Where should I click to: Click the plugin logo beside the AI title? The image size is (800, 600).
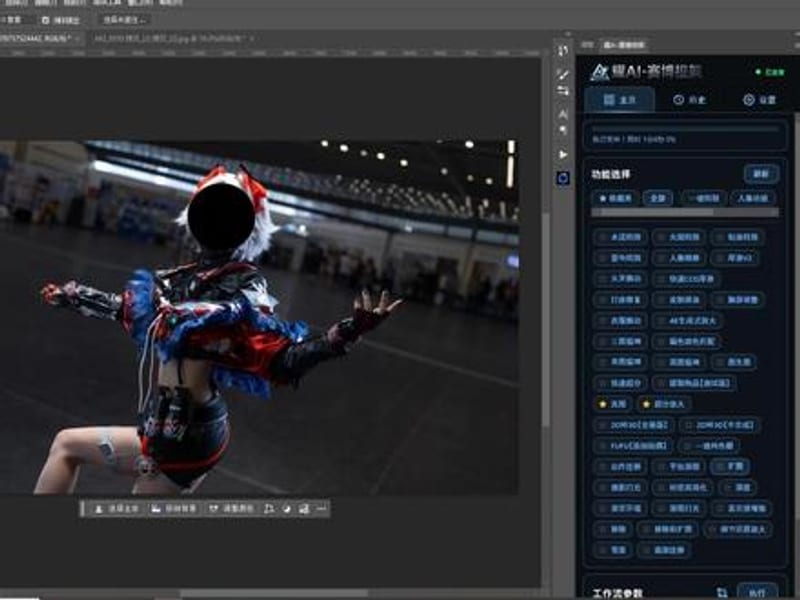[599, 72]
